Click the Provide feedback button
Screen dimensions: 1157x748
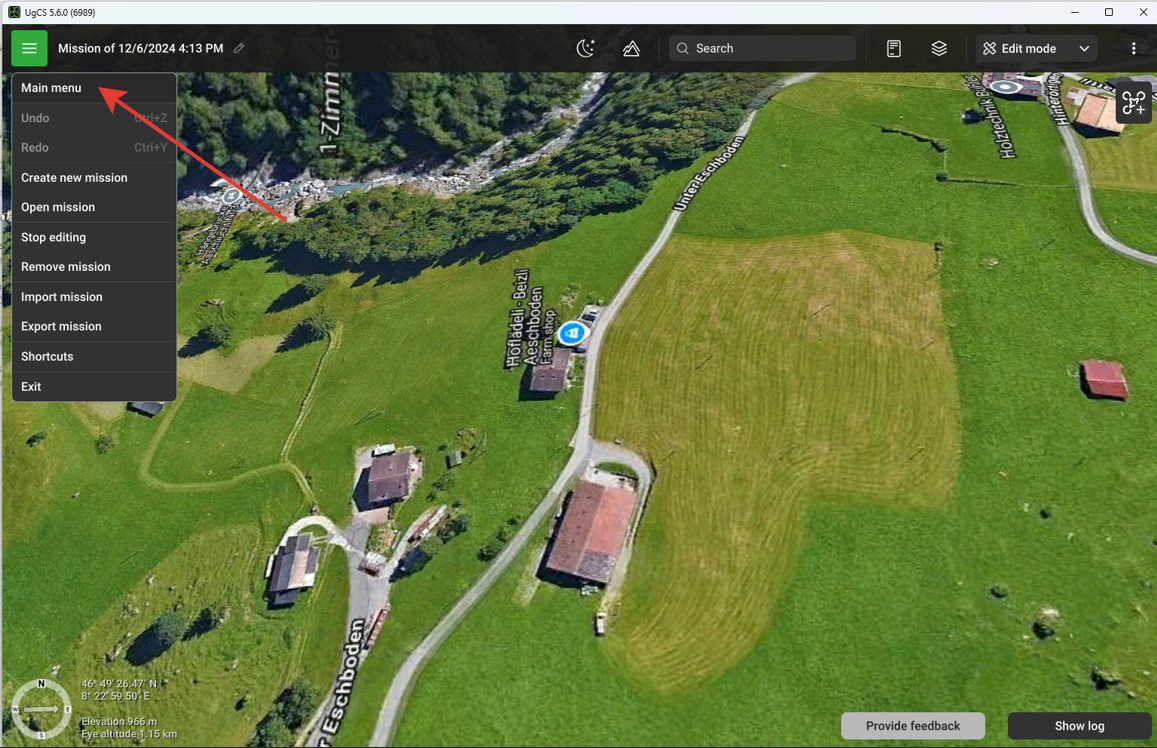(x=913, y=726)
